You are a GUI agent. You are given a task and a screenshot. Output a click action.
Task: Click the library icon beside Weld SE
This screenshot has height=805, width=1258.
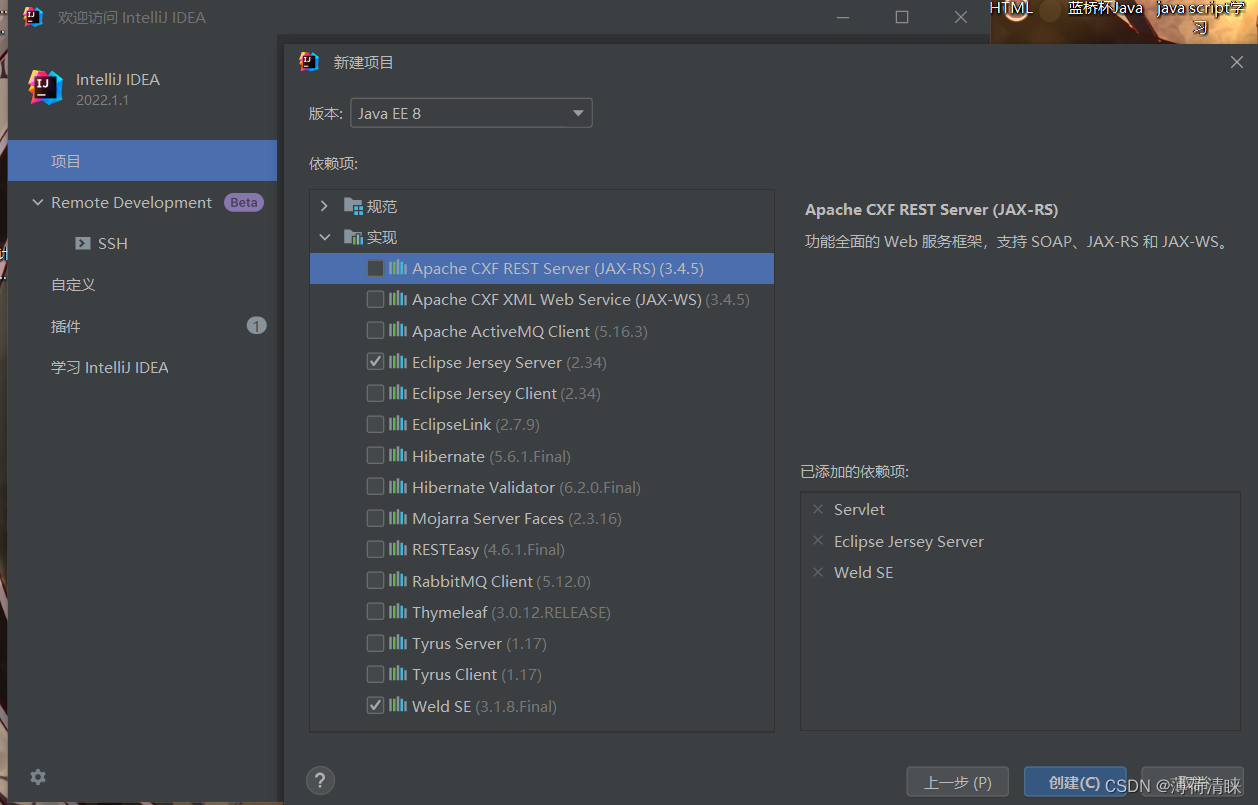(x=398, y=706)
